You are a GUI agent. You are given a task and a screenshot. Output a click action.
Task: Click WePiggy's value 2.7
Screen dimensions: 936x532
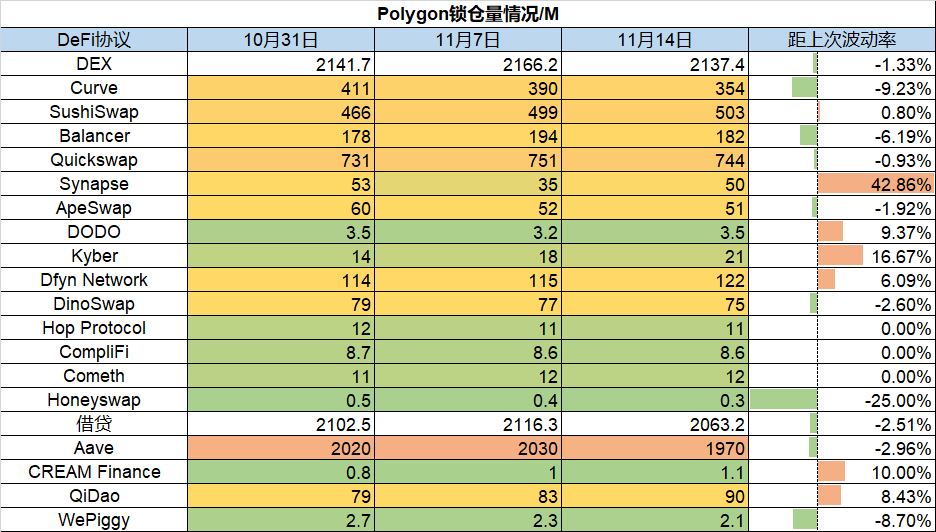pyautogui.click(x=281, y=519)
